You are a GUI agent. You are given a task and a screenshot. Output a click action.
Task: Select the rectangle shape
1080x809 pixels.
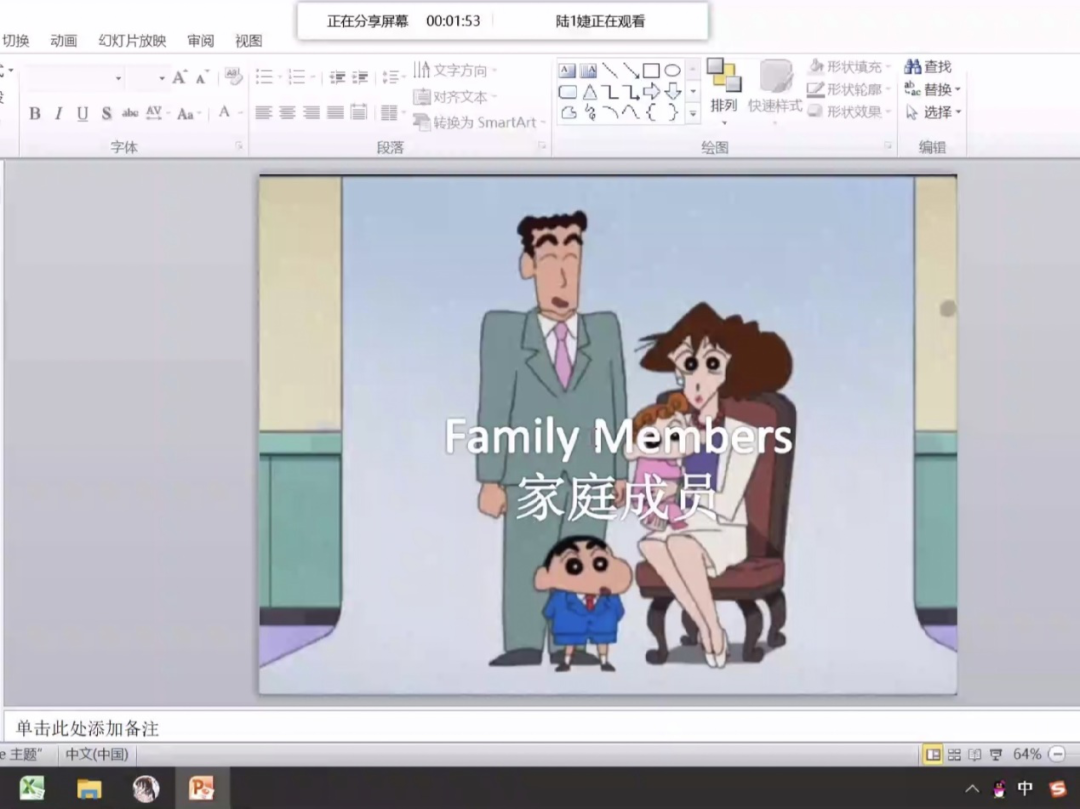click(651, 70)
